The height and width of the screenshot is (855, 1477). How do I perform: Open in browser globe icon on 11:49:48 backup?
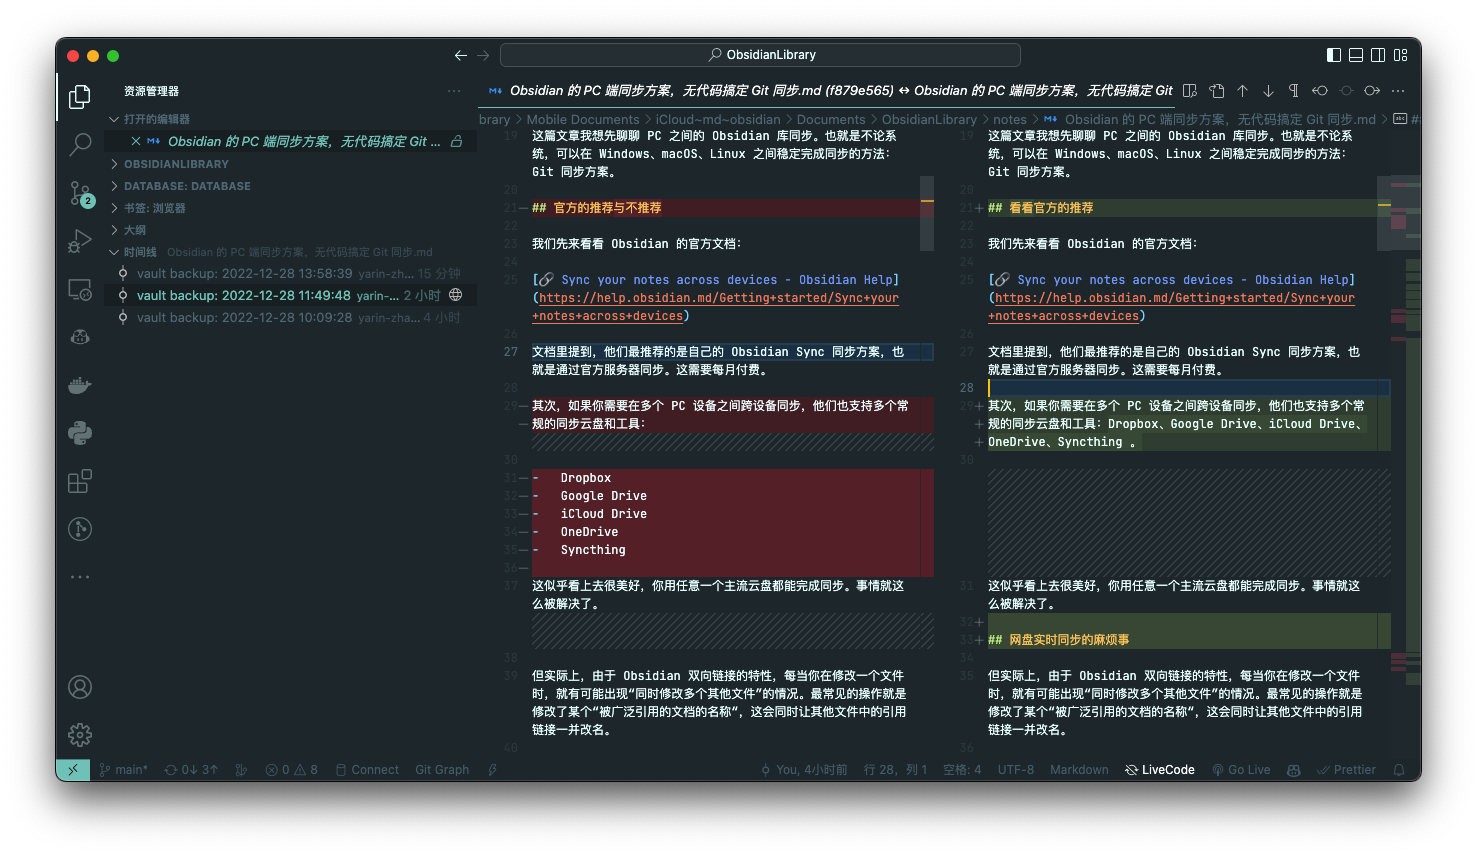pos(456,295)
